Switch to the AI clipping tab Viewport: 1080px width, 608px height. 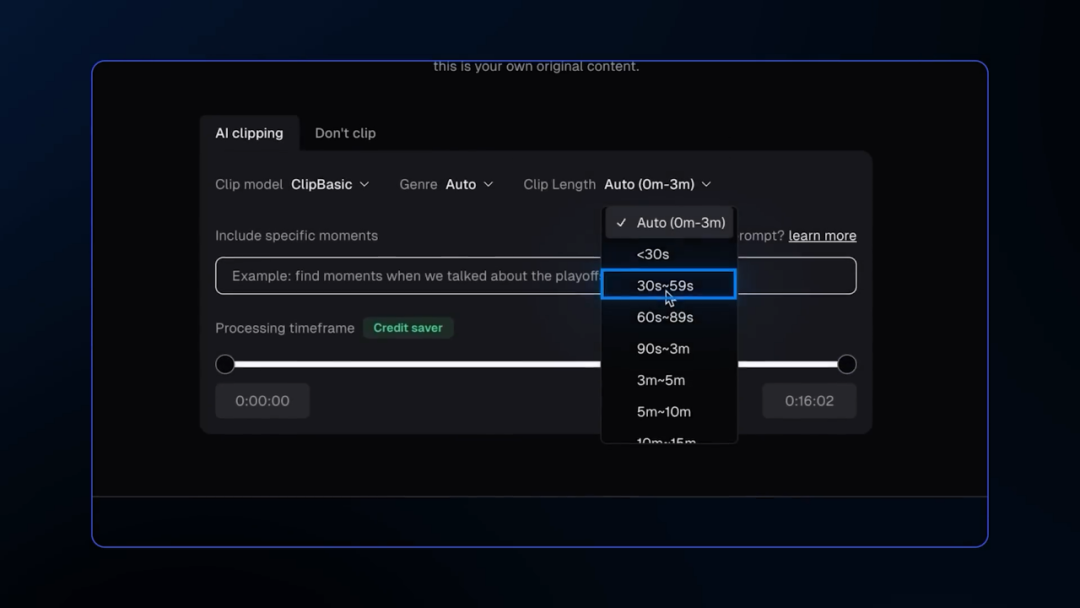click(x=249, y=133)
